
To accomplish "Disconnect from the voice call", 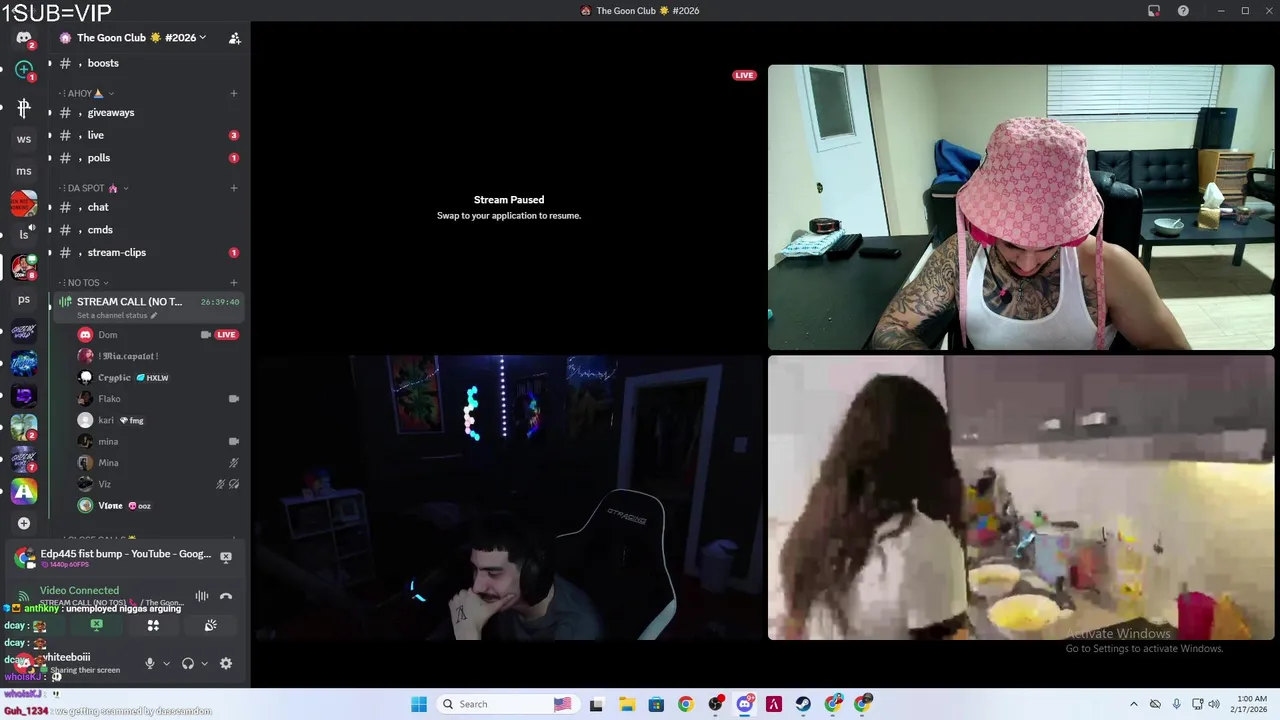I will point(226,596).
